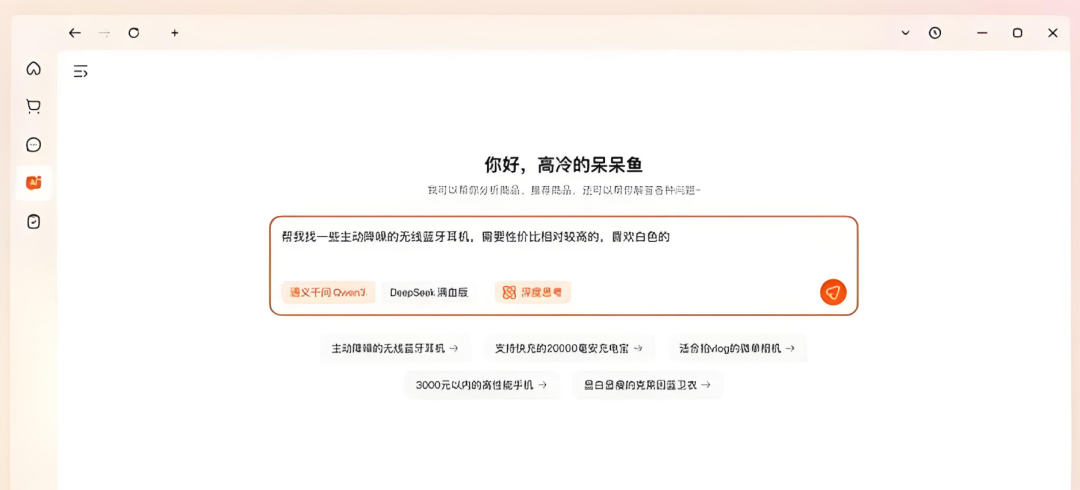Open a new tab with plus button
This screenshot has width=1080, height=490.
point(174,33)
